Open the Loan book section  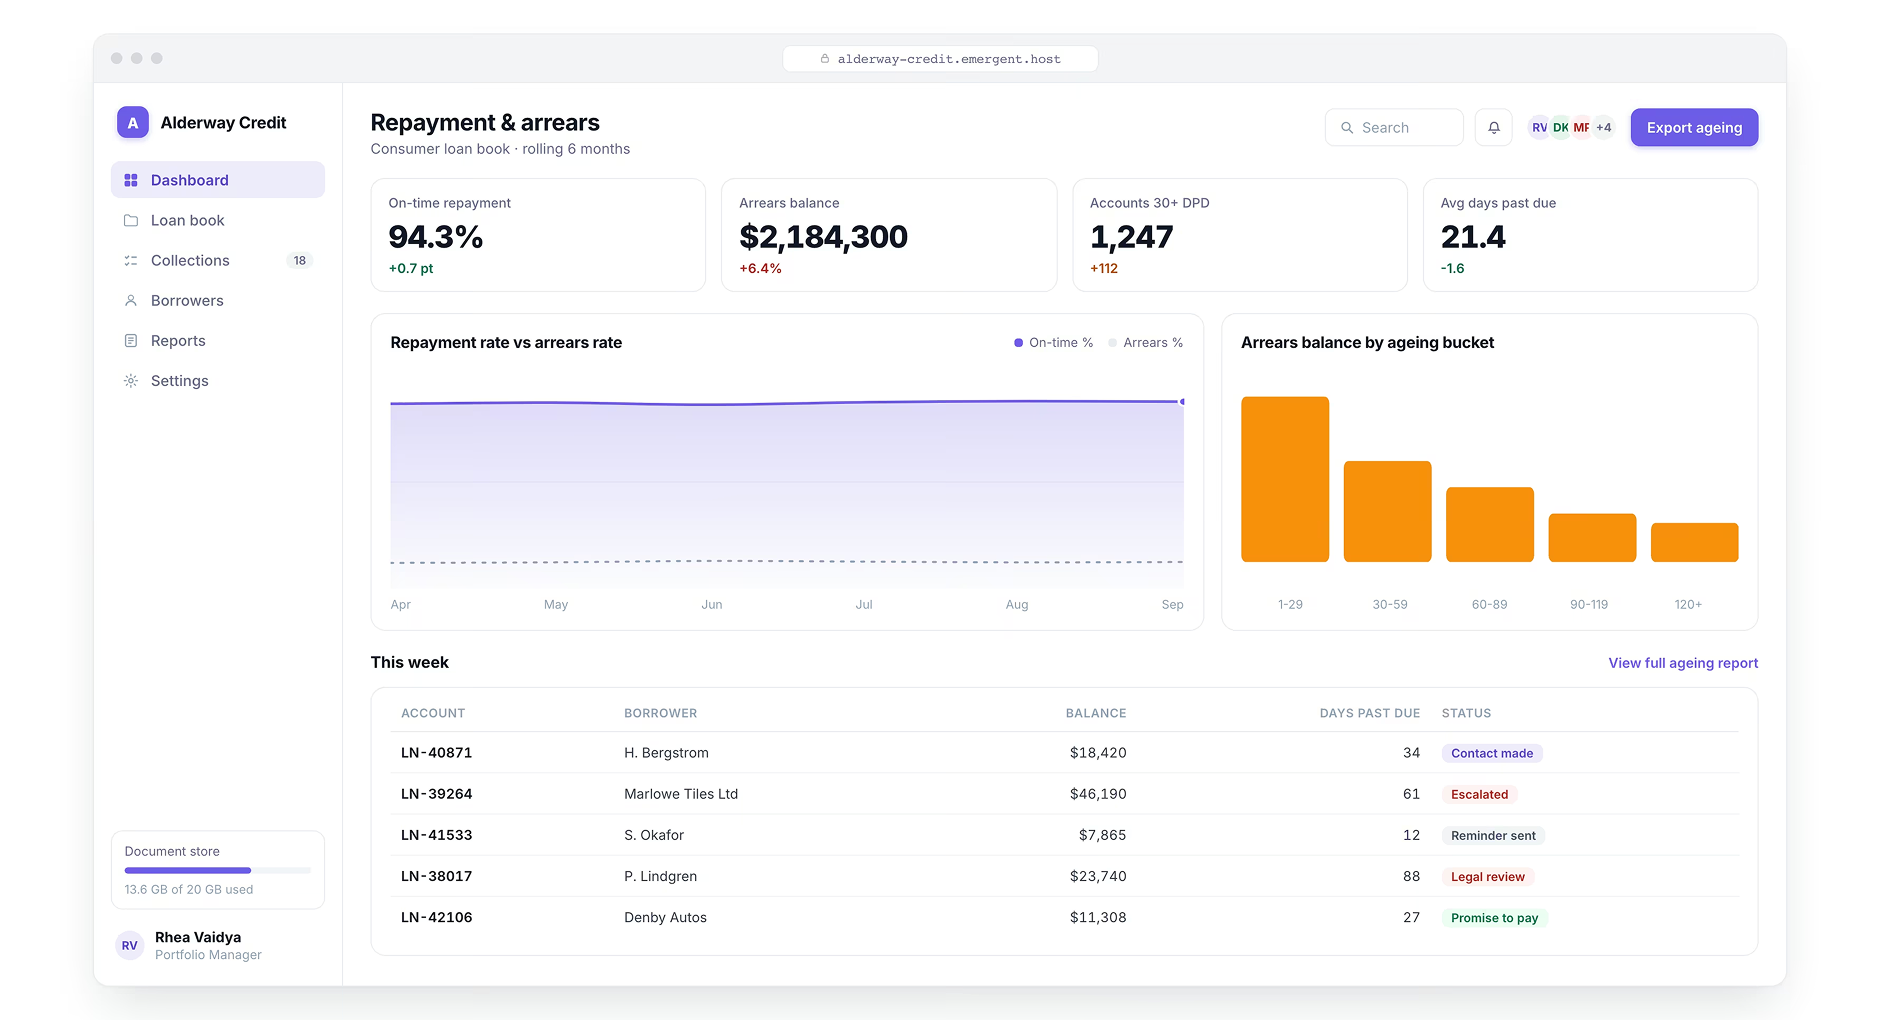click(218, 220)
